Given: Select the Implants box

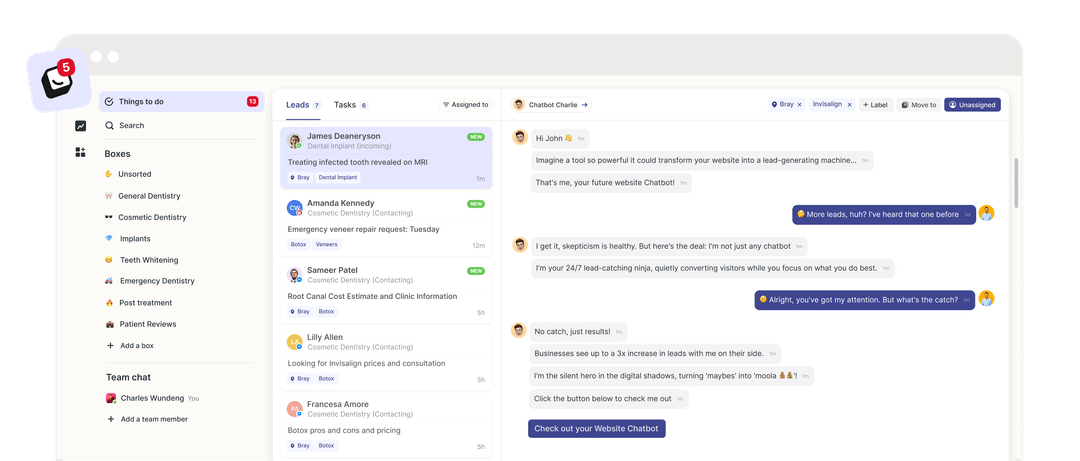Looking at the screenshot, I should point(127,238).
